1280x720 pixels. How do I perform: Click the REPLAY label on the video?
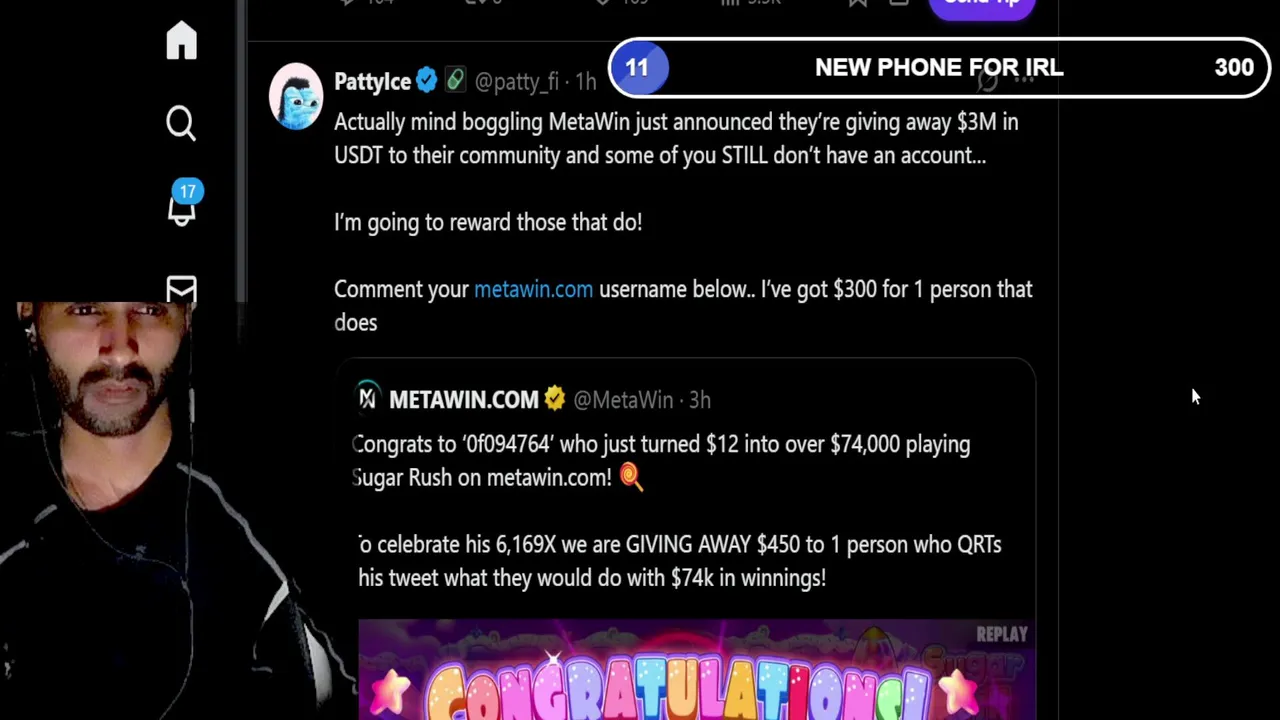pyautogui.click(x=1001, y=634)
